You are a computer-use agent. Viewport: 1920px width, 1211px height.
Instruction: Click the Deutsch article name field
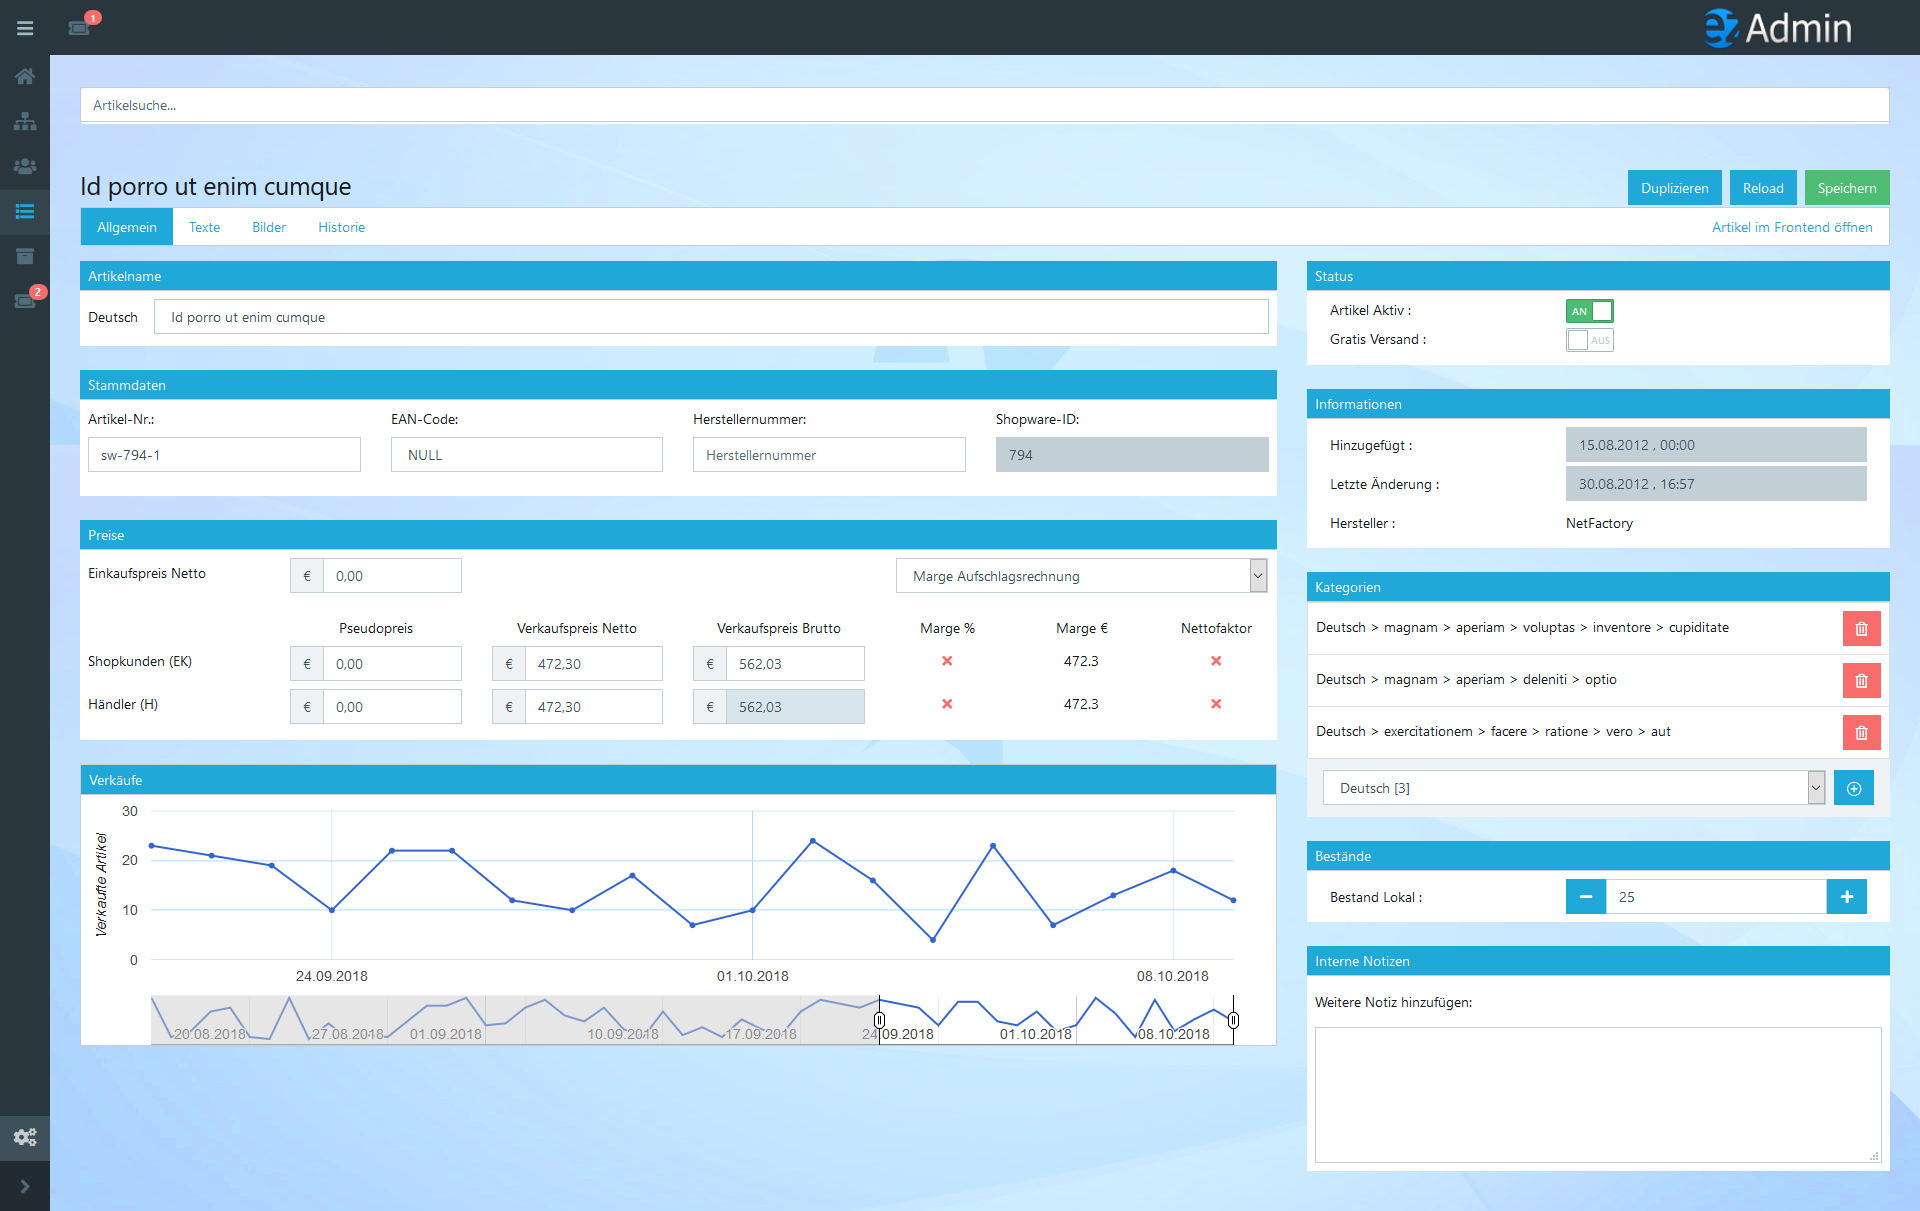pyautogui.click(x=711, y=317)
